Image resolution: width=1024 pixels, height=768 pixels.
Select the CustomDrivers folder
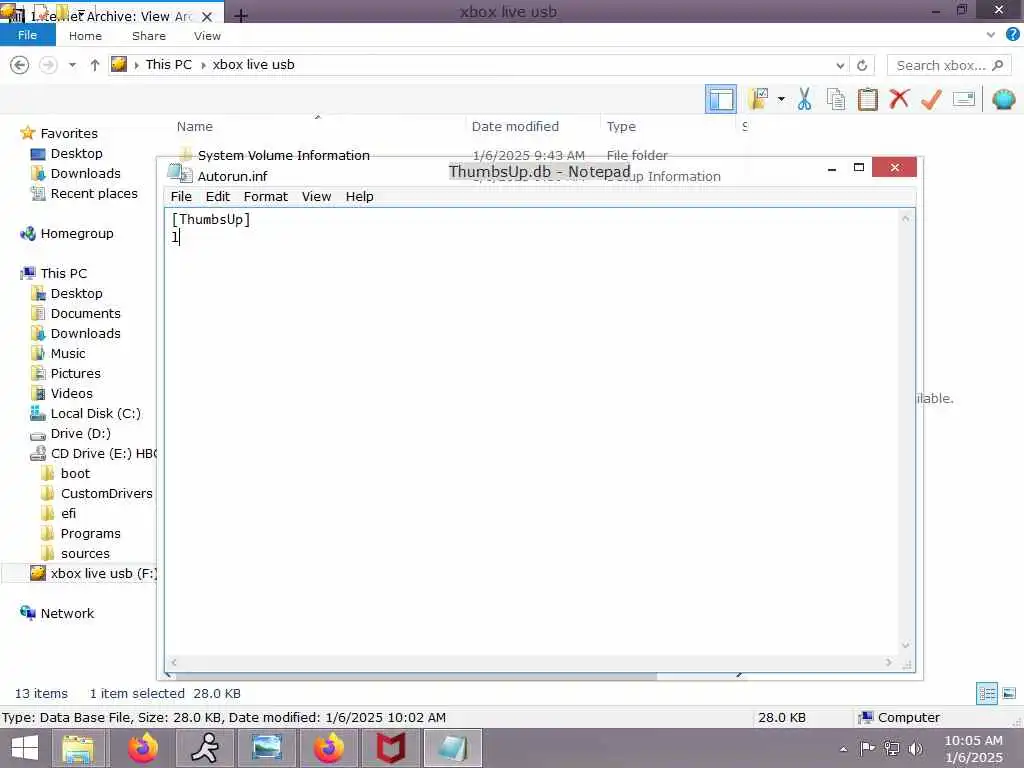coord(106,494)
